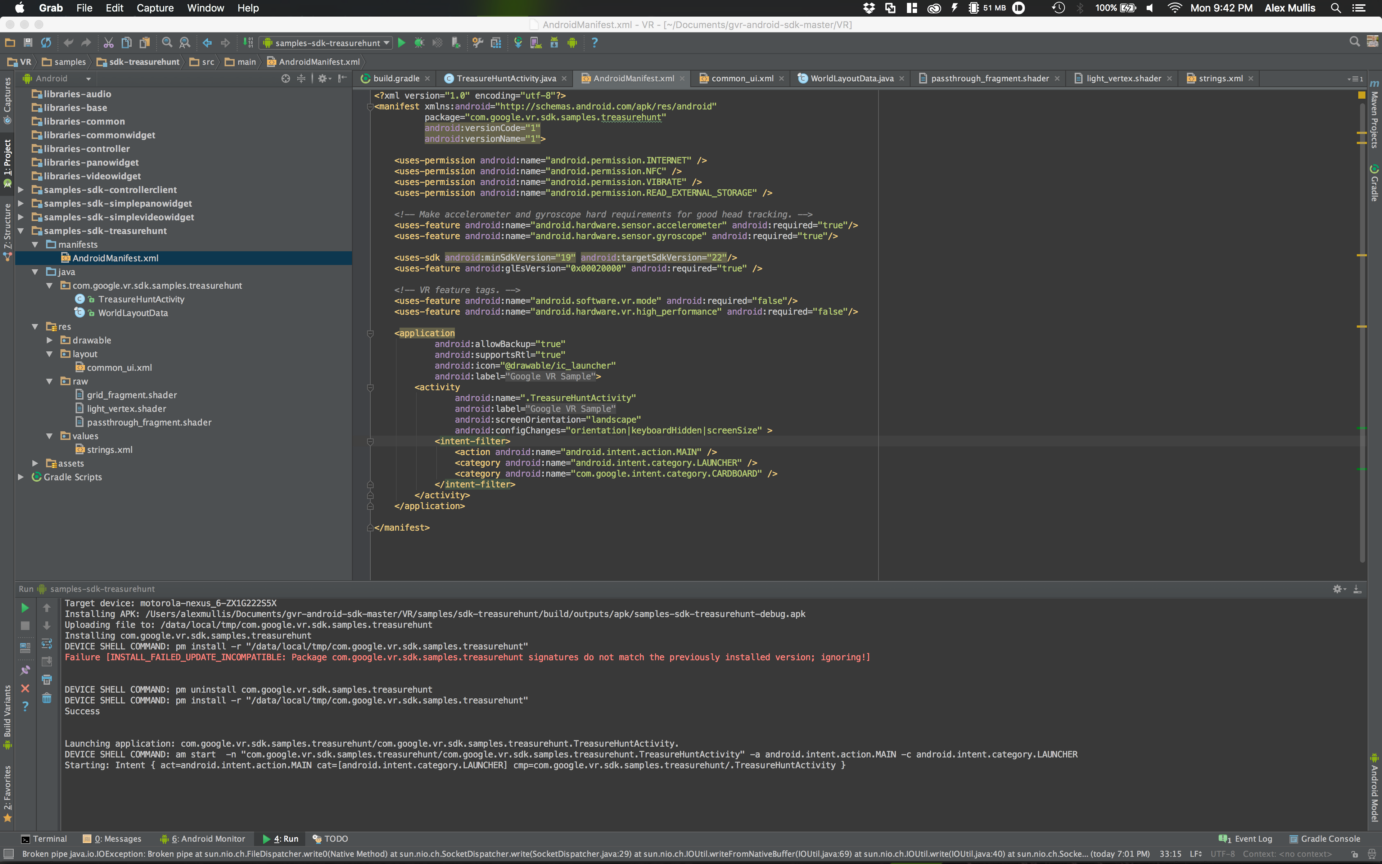Toggle soft-wraps in Run console
The width and height of the screenshot is (1382, 864).
(46, 644)
